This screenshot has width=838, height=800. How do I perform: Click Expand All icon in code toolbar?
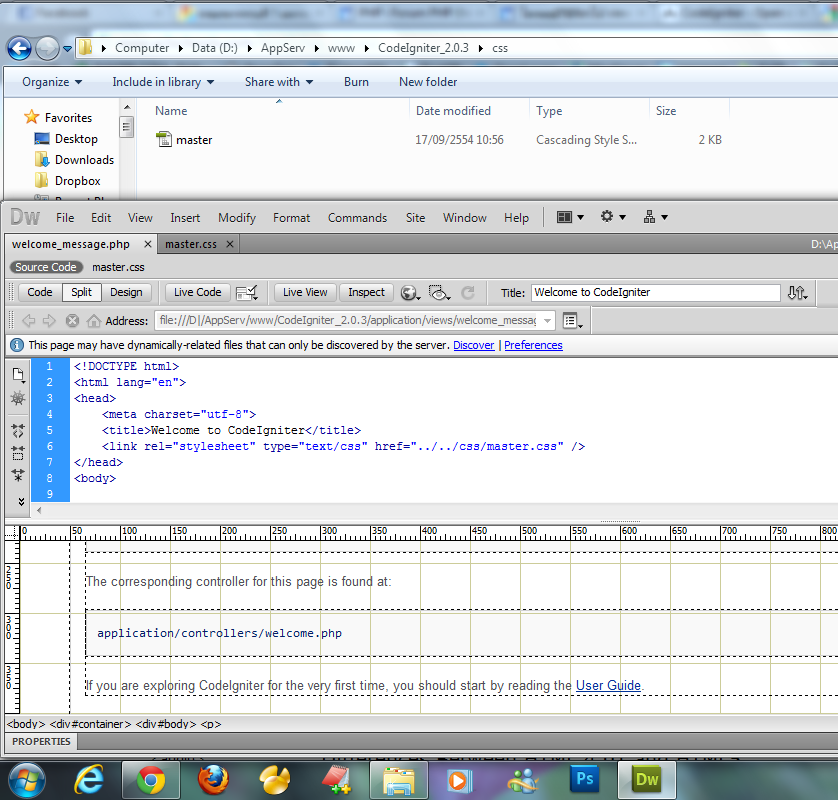[x=18, y=475]
